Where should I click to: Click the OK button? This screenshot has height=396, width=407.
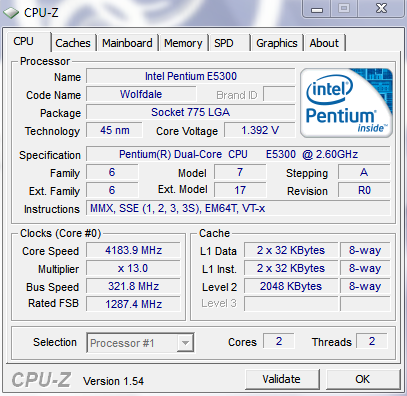click(x=363, y=379)
